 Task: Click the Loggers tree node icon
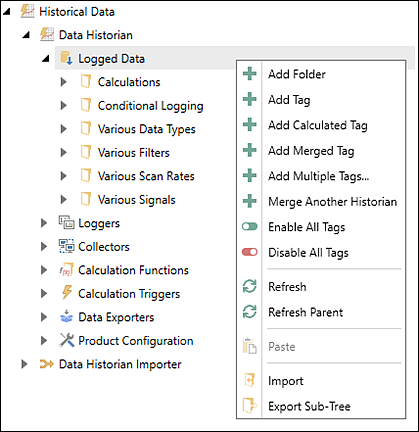(x=66, y=223)
